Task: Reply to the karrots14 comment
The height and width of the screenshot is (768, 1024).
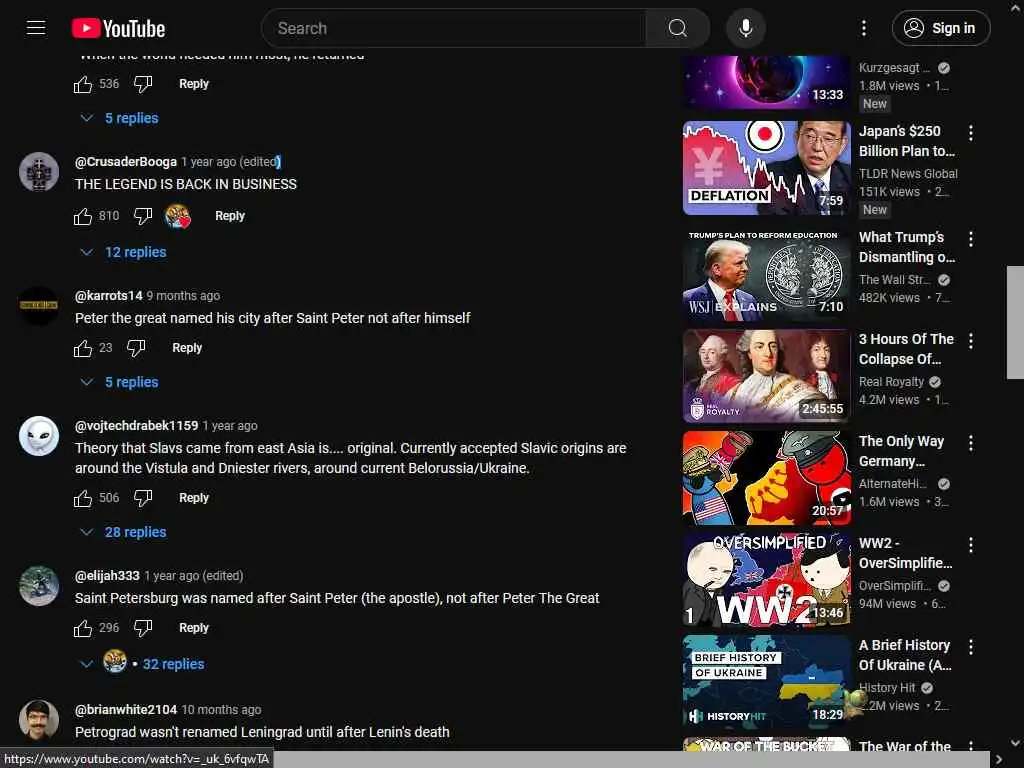Action: [x=187, y=348]
